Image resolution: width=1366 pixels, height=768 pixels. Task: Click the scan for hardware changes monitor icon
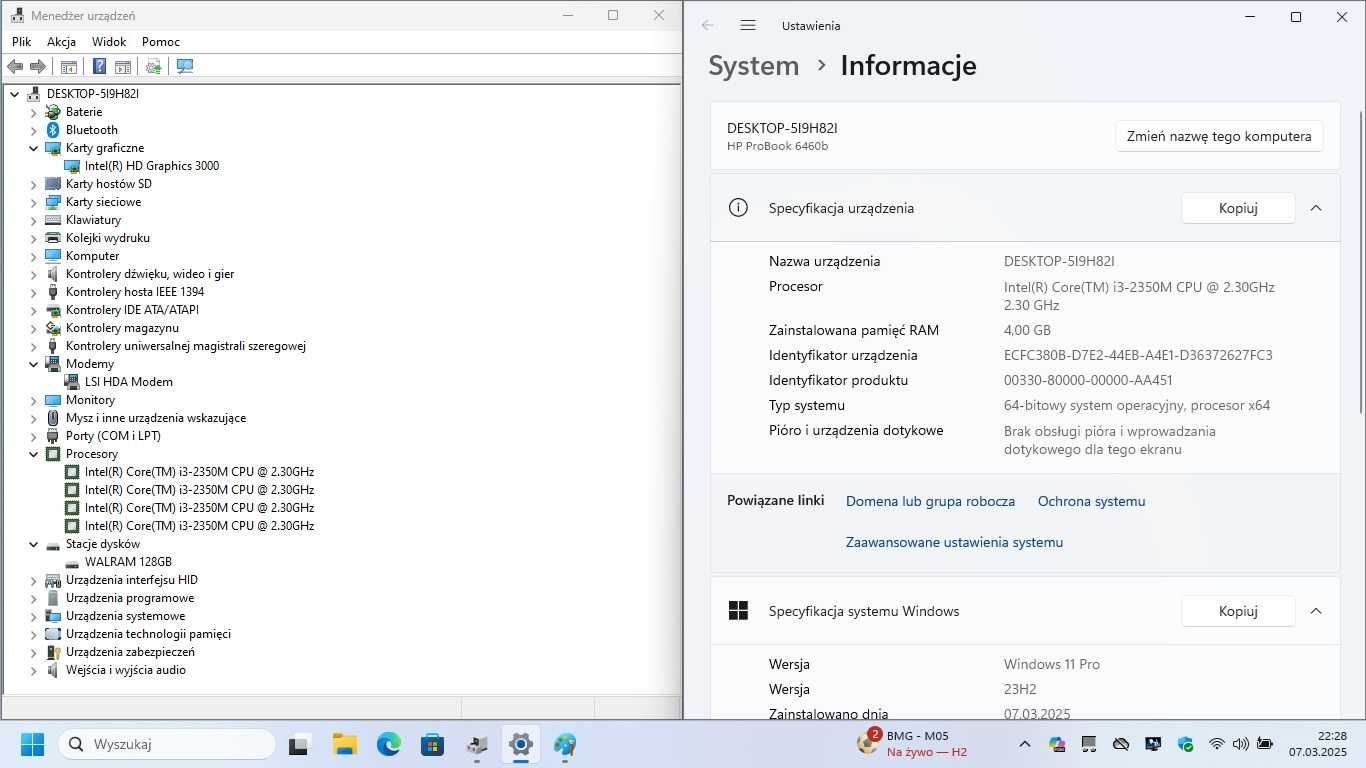pos(185,67)
